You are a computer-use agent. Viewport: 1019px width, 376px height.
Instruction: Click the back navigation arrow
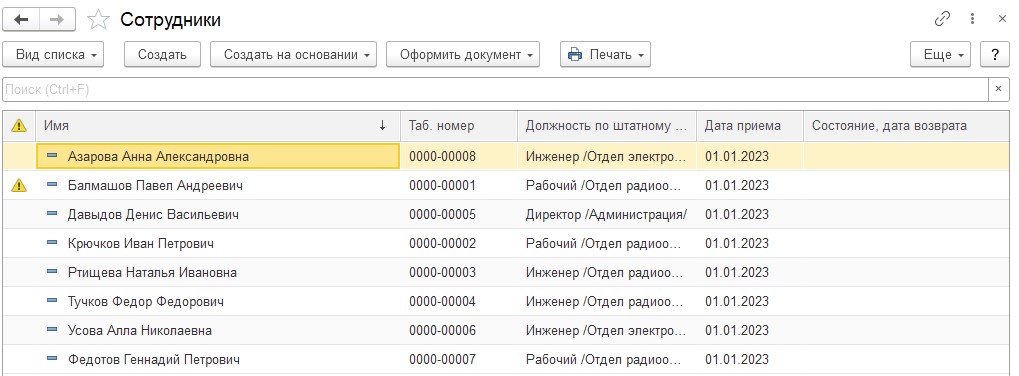point(21,19)
